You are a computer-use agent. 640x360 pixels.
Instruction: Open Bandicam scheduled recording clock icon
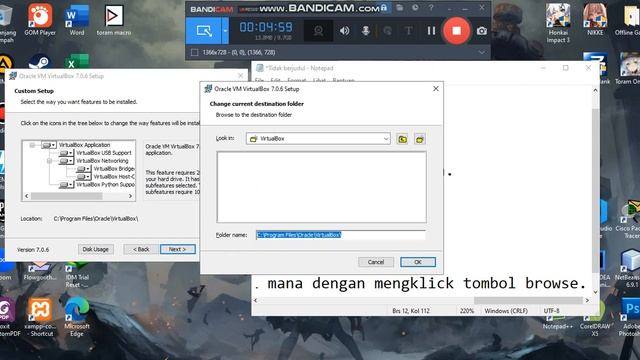(415, 8)
